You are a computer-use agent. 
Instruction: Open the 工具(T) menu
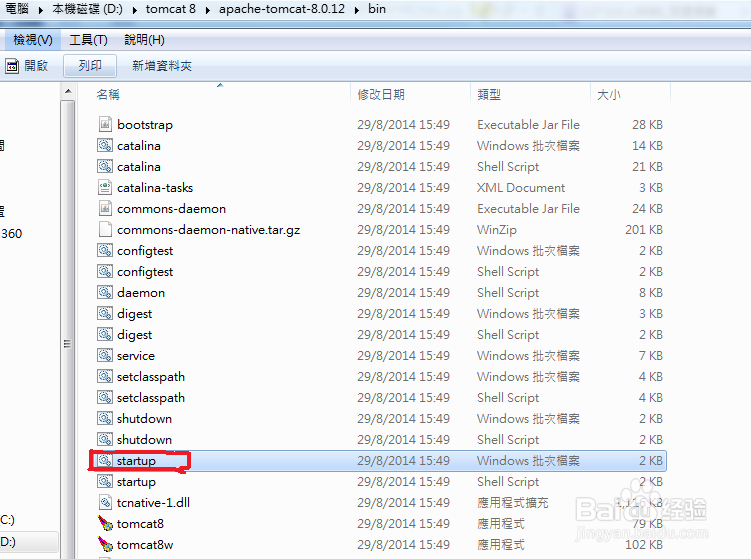[x=88, y=40]
